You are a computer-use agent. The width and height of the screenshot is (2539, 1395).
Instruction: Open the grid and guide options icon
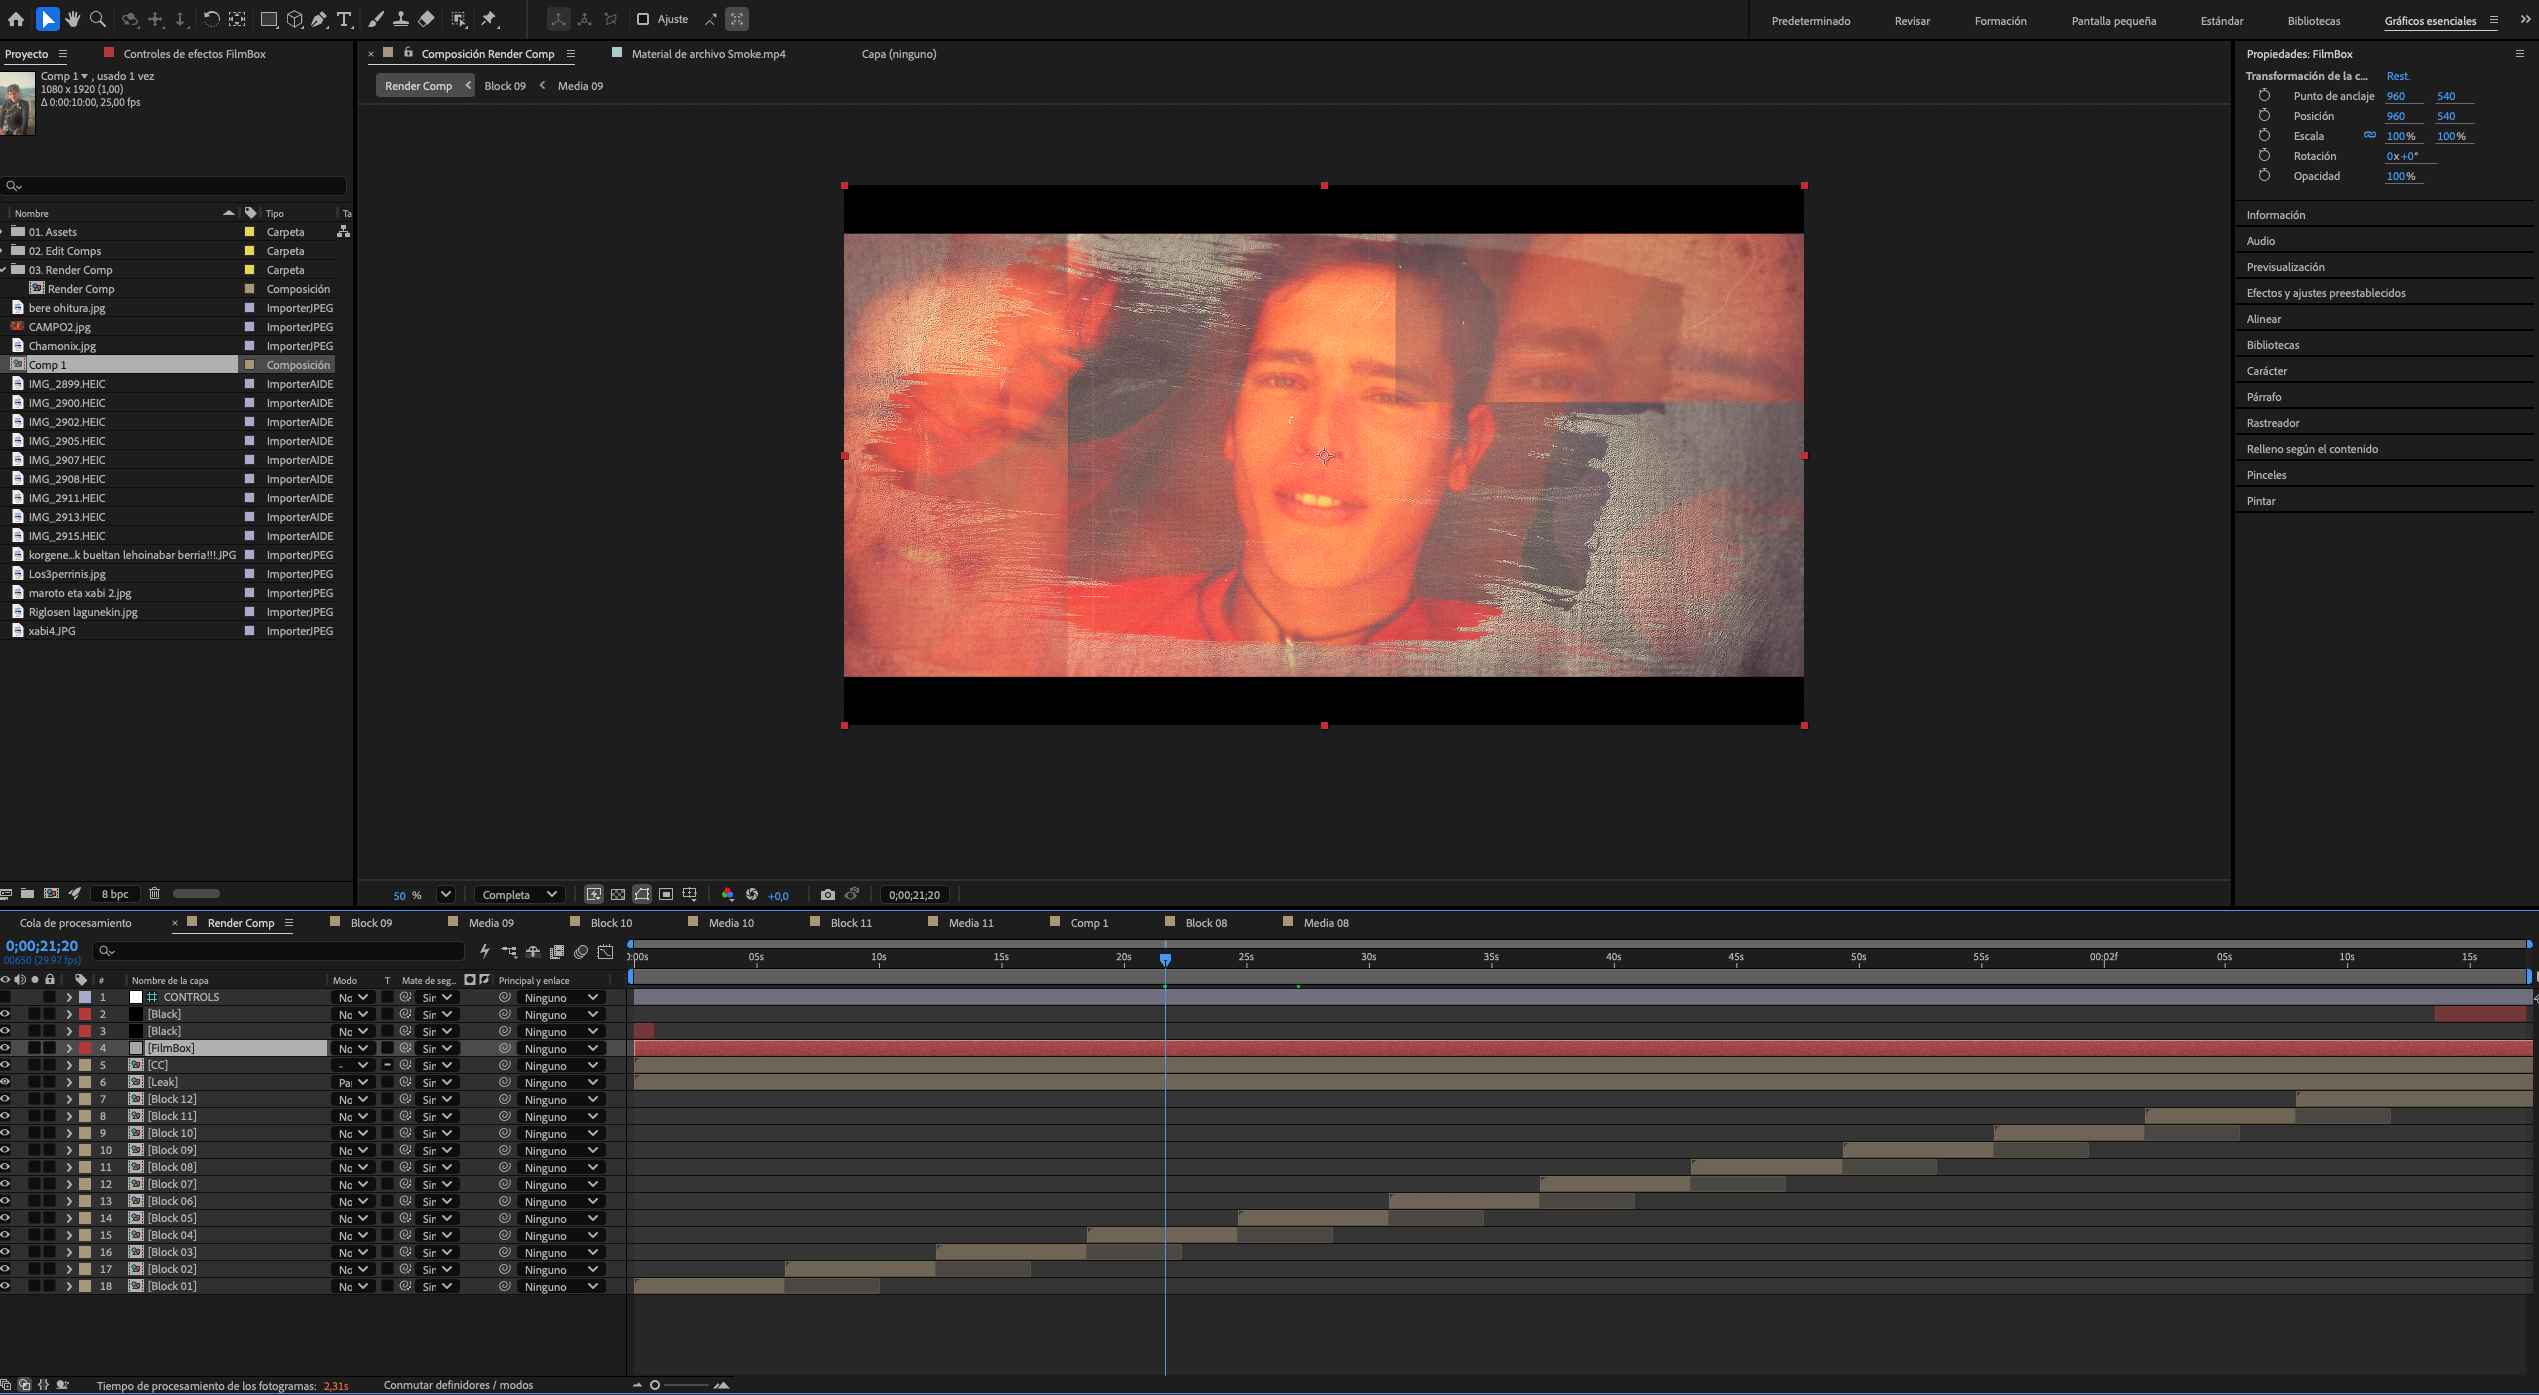click(x=690, y=895)
